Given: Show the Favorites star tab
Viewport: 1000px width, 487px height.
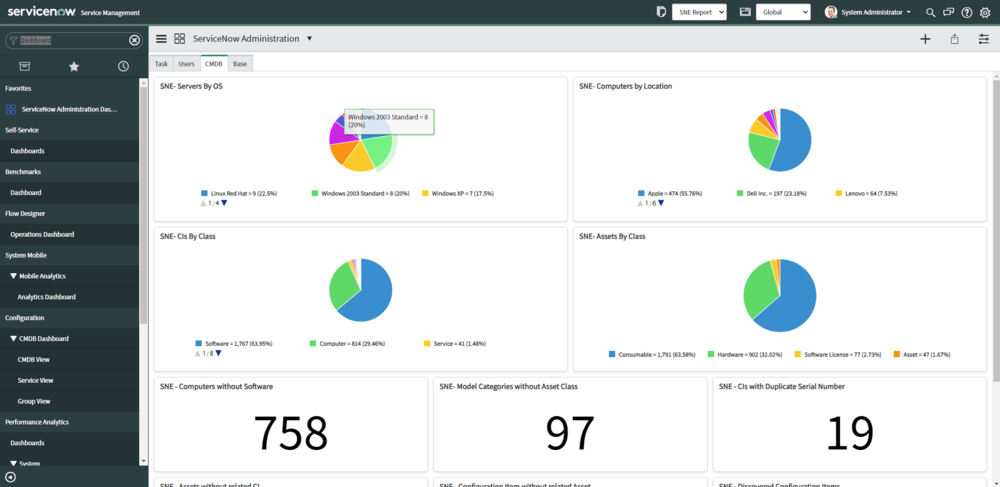Looking at the screenshot, I should click(x=74, y=66).
